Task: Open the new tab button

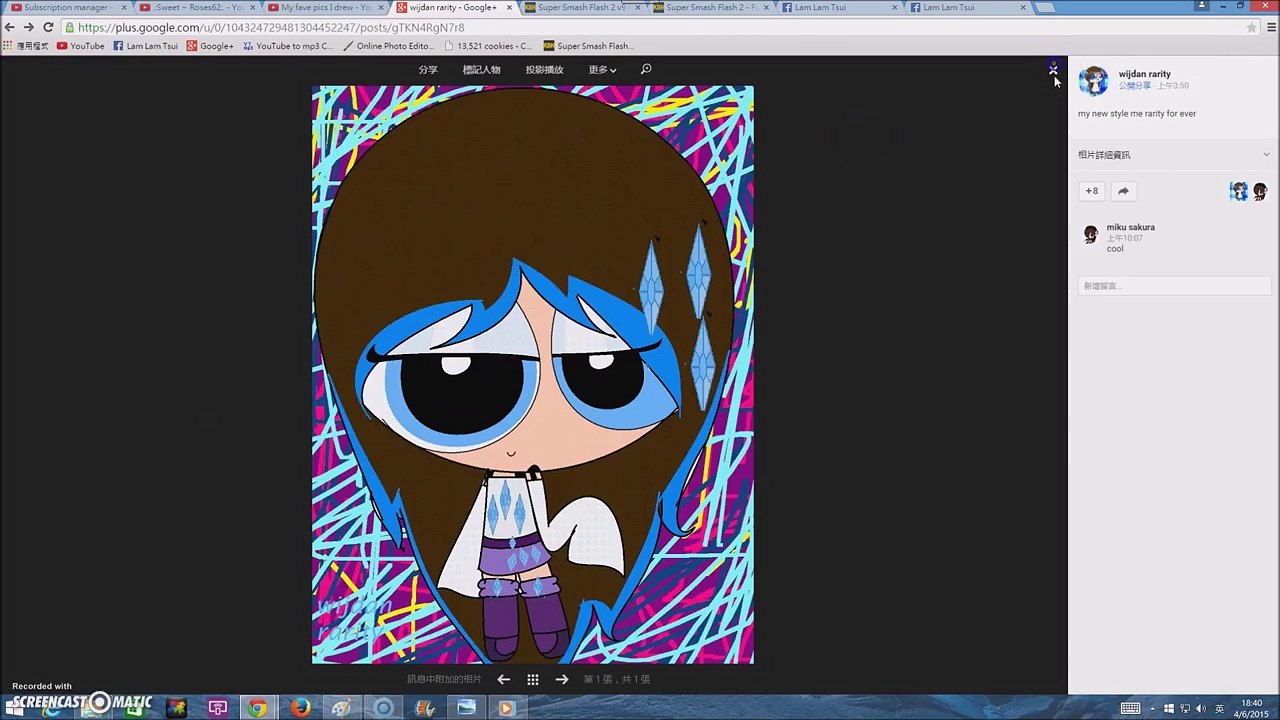Action: point(1045,8)
